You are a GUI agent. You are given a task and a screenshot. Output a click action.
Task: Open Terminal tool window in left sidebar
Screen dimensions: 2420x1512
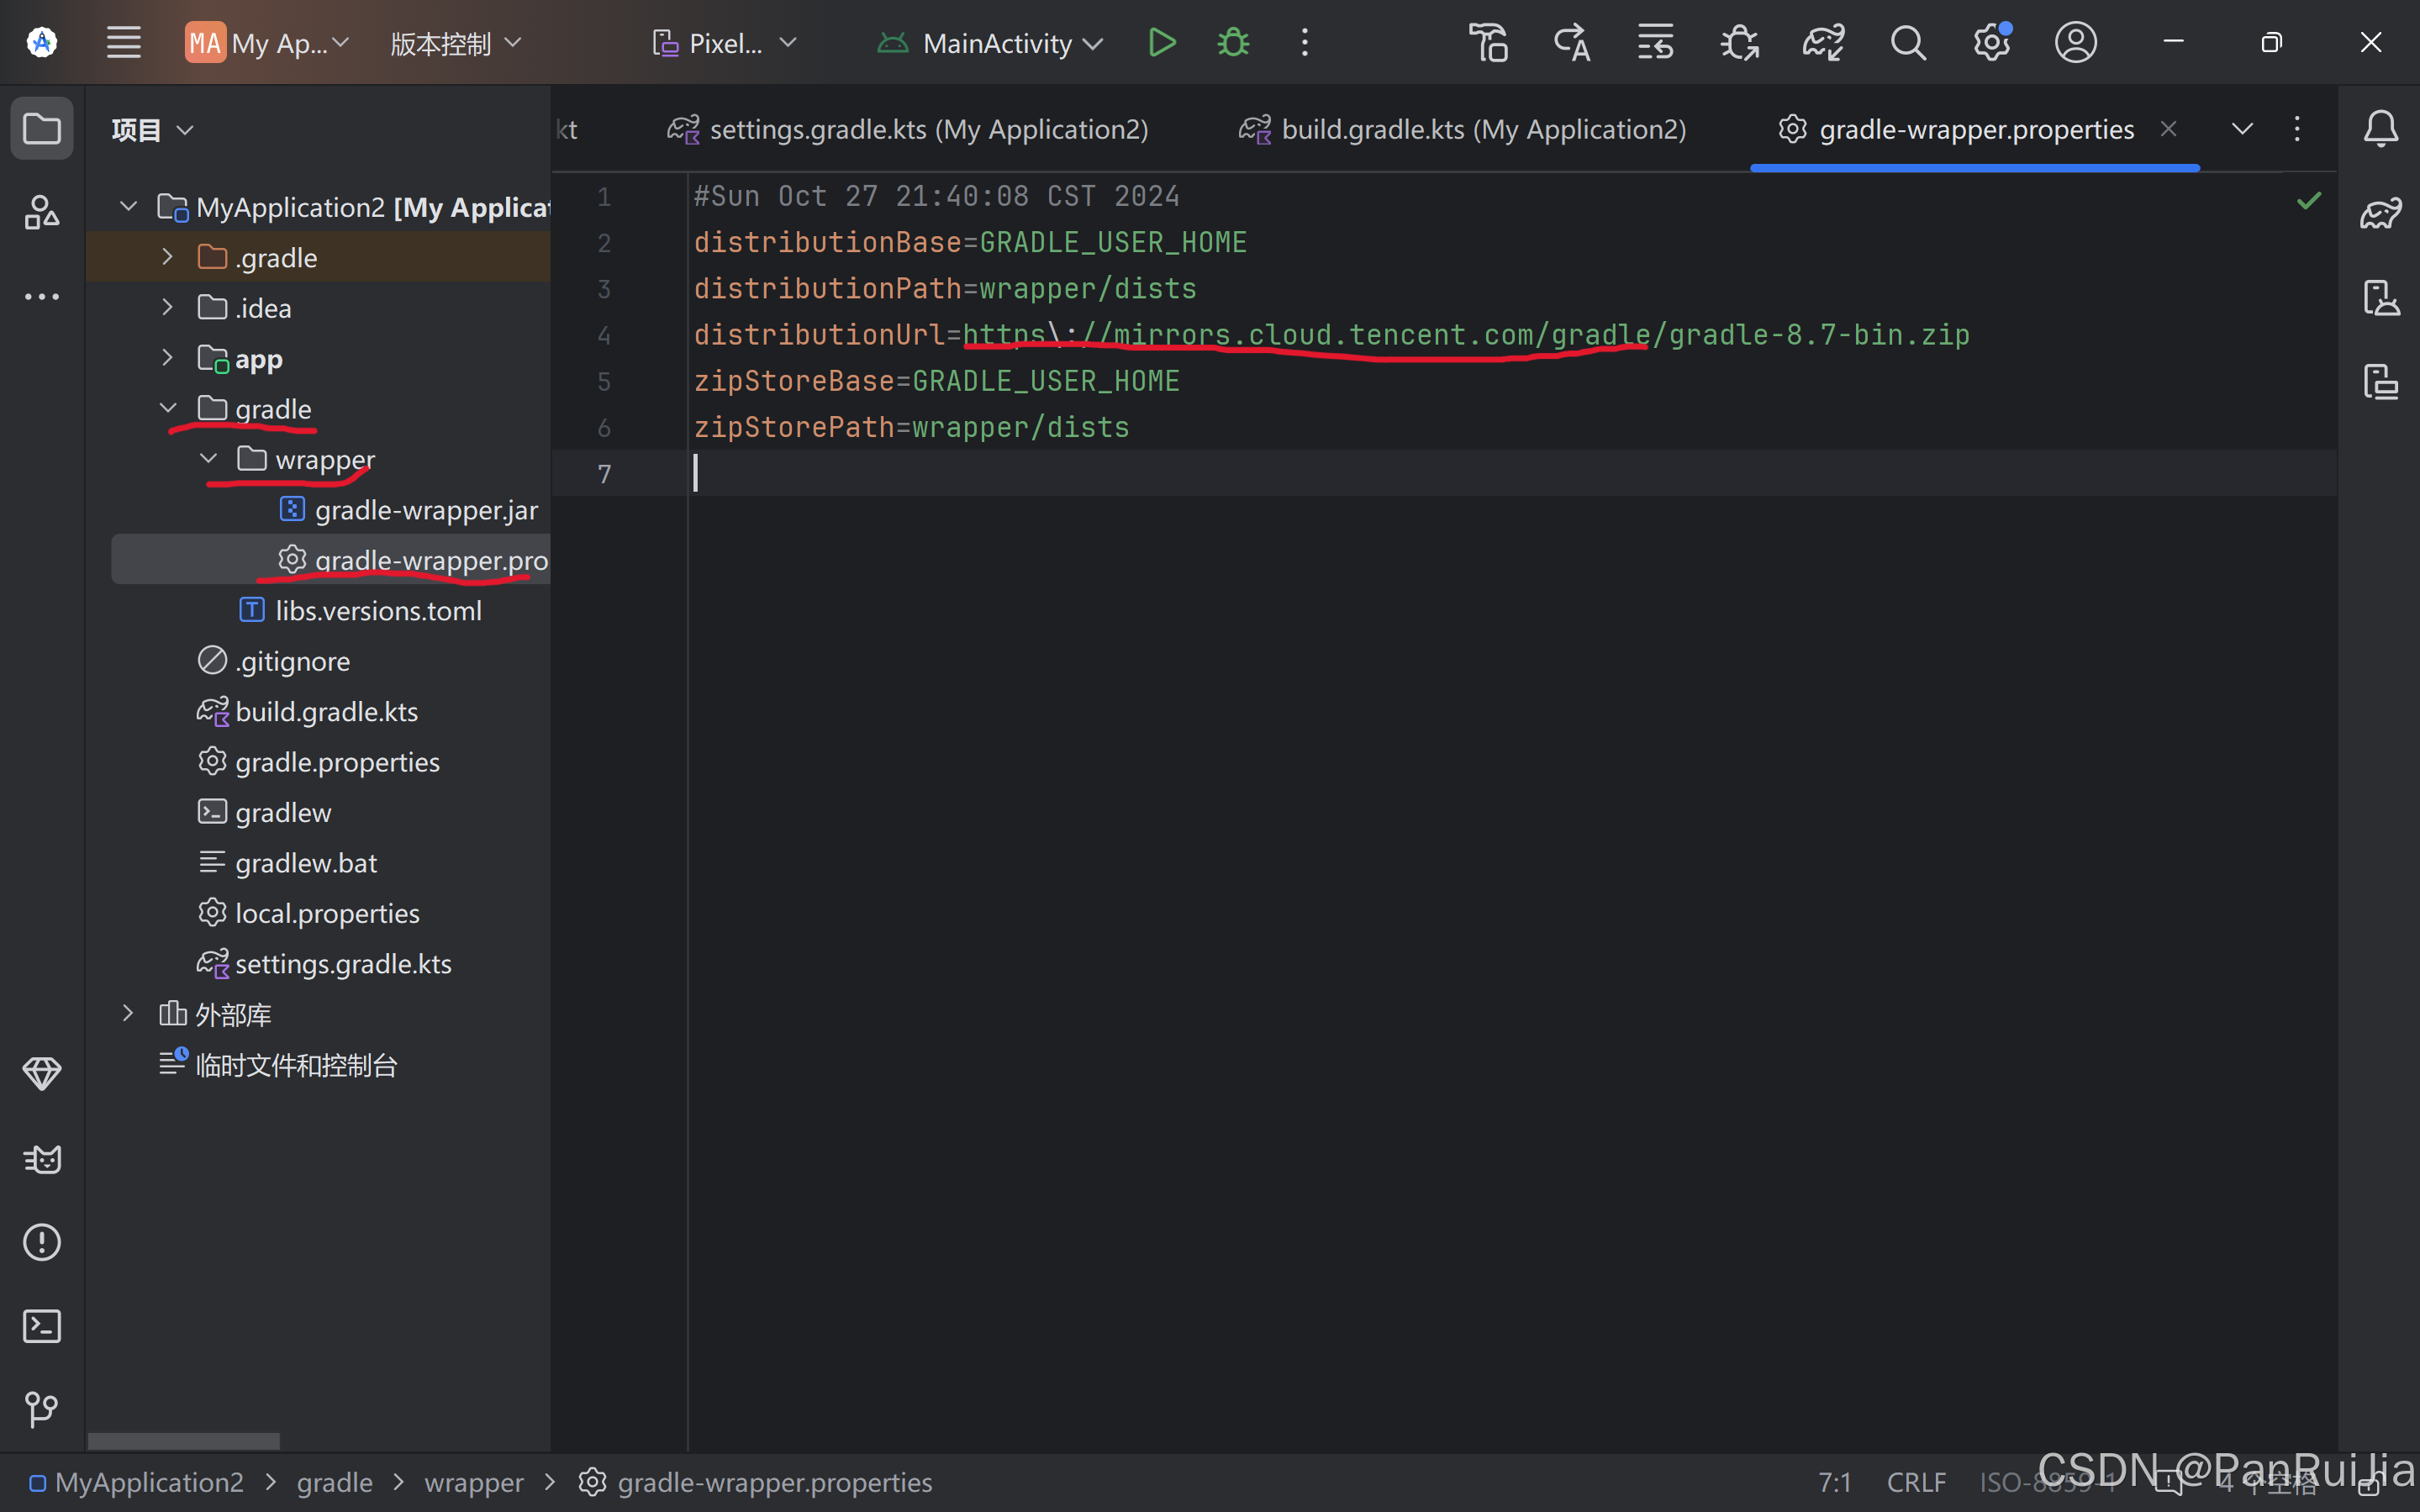coord(41,1326)
